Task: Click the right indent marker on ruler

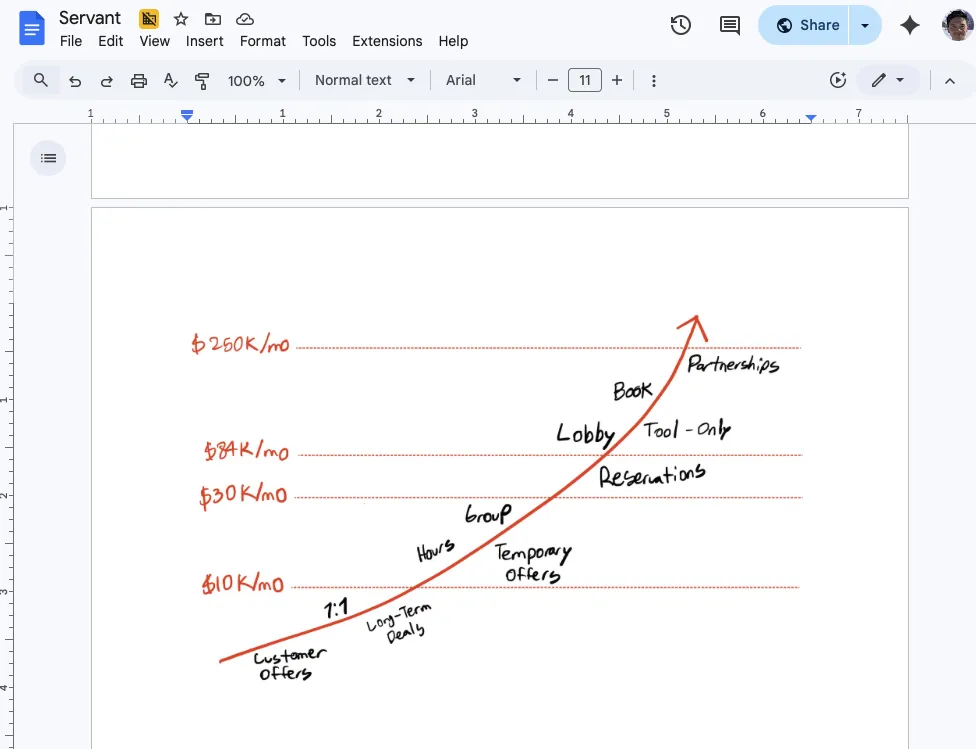Action: [x=810, y=117]
